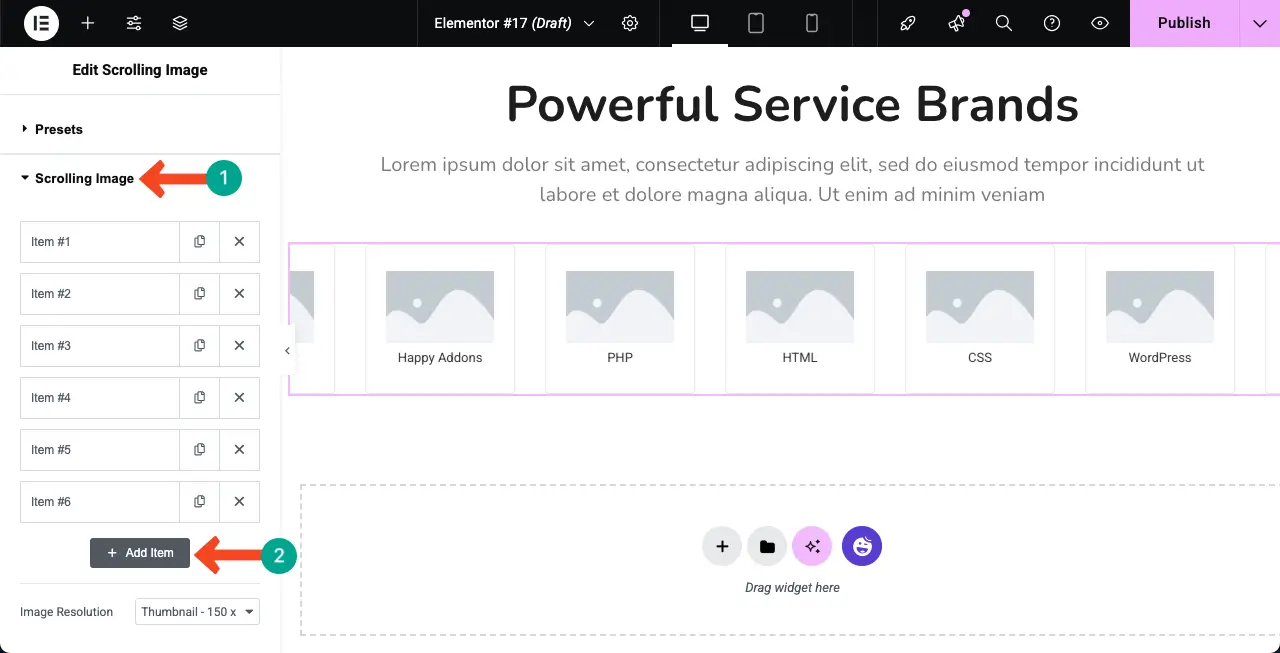Select the Powerful Service Brands heading
Screen dimensions: 1280x653
[x=792, y=104]
